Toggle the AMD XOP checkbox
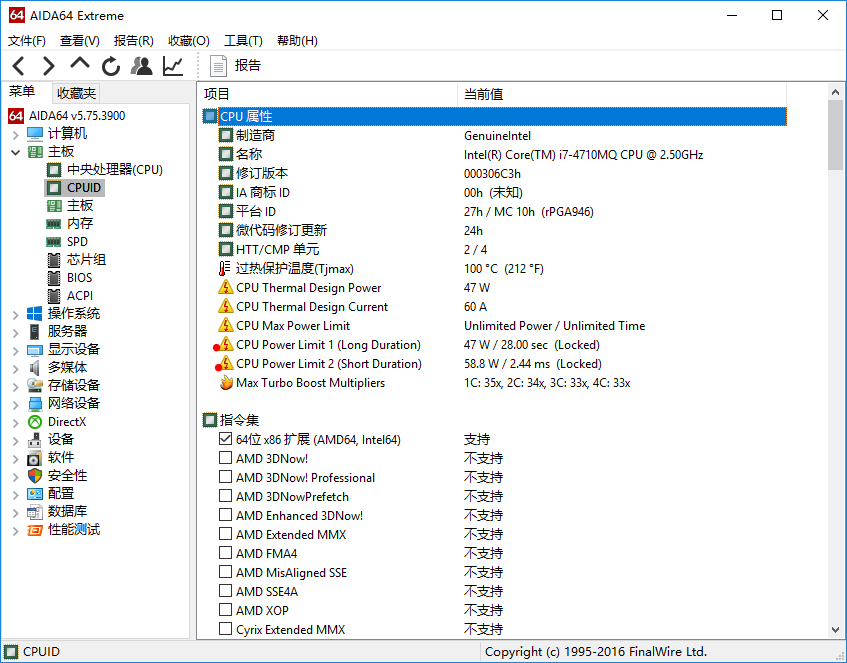Screen dimensions: 847x663 (x=225, y=610)
